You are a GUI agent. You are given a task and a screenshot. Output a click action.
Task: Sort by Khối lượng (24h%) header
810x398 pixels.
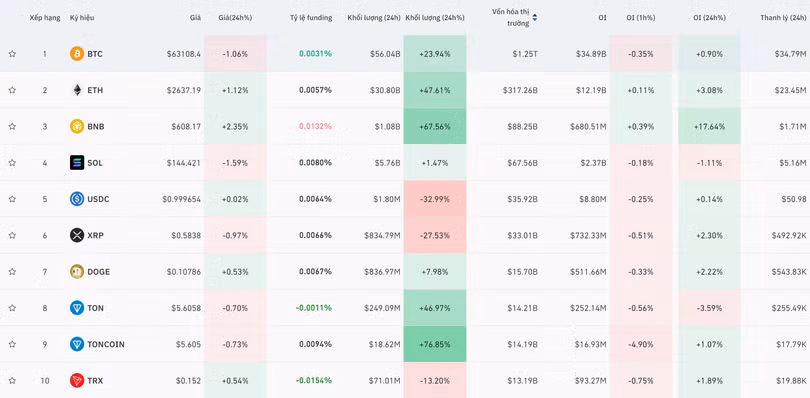pos(435,18)
